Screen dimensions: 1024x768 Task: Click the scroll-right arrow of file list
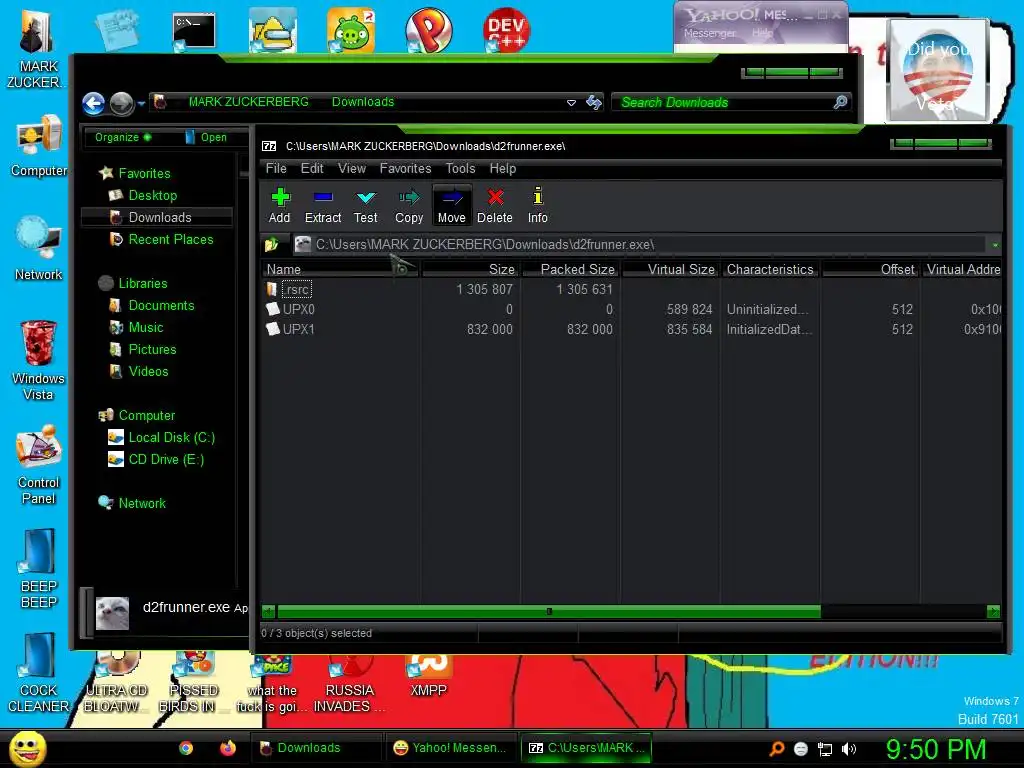click(x=993, y=612)
